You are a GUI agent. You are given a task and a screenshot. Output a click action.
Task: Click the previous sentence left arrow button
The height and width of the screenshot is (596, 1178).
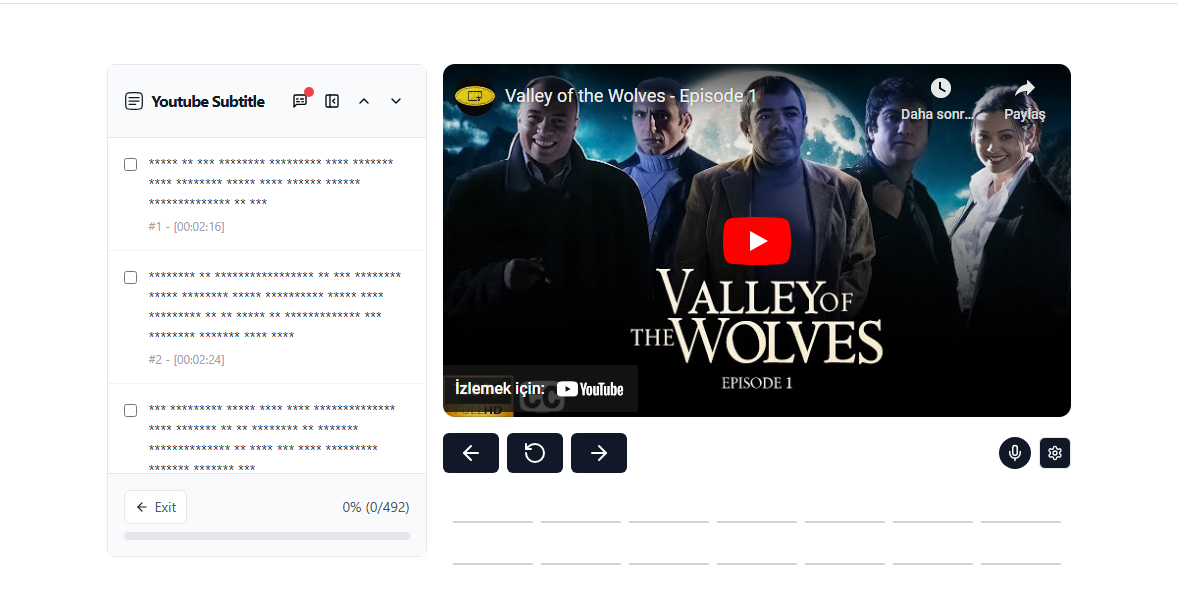pyautogui.click(x=471, y=453)
